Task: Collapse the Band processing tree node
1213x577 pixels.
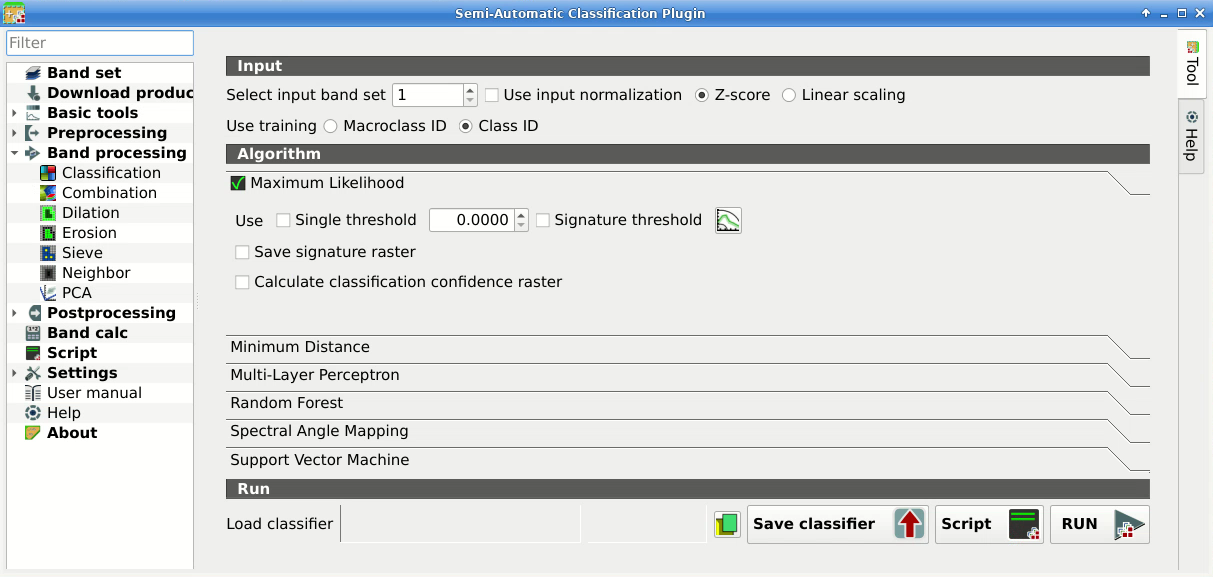Action: point(14,153)
